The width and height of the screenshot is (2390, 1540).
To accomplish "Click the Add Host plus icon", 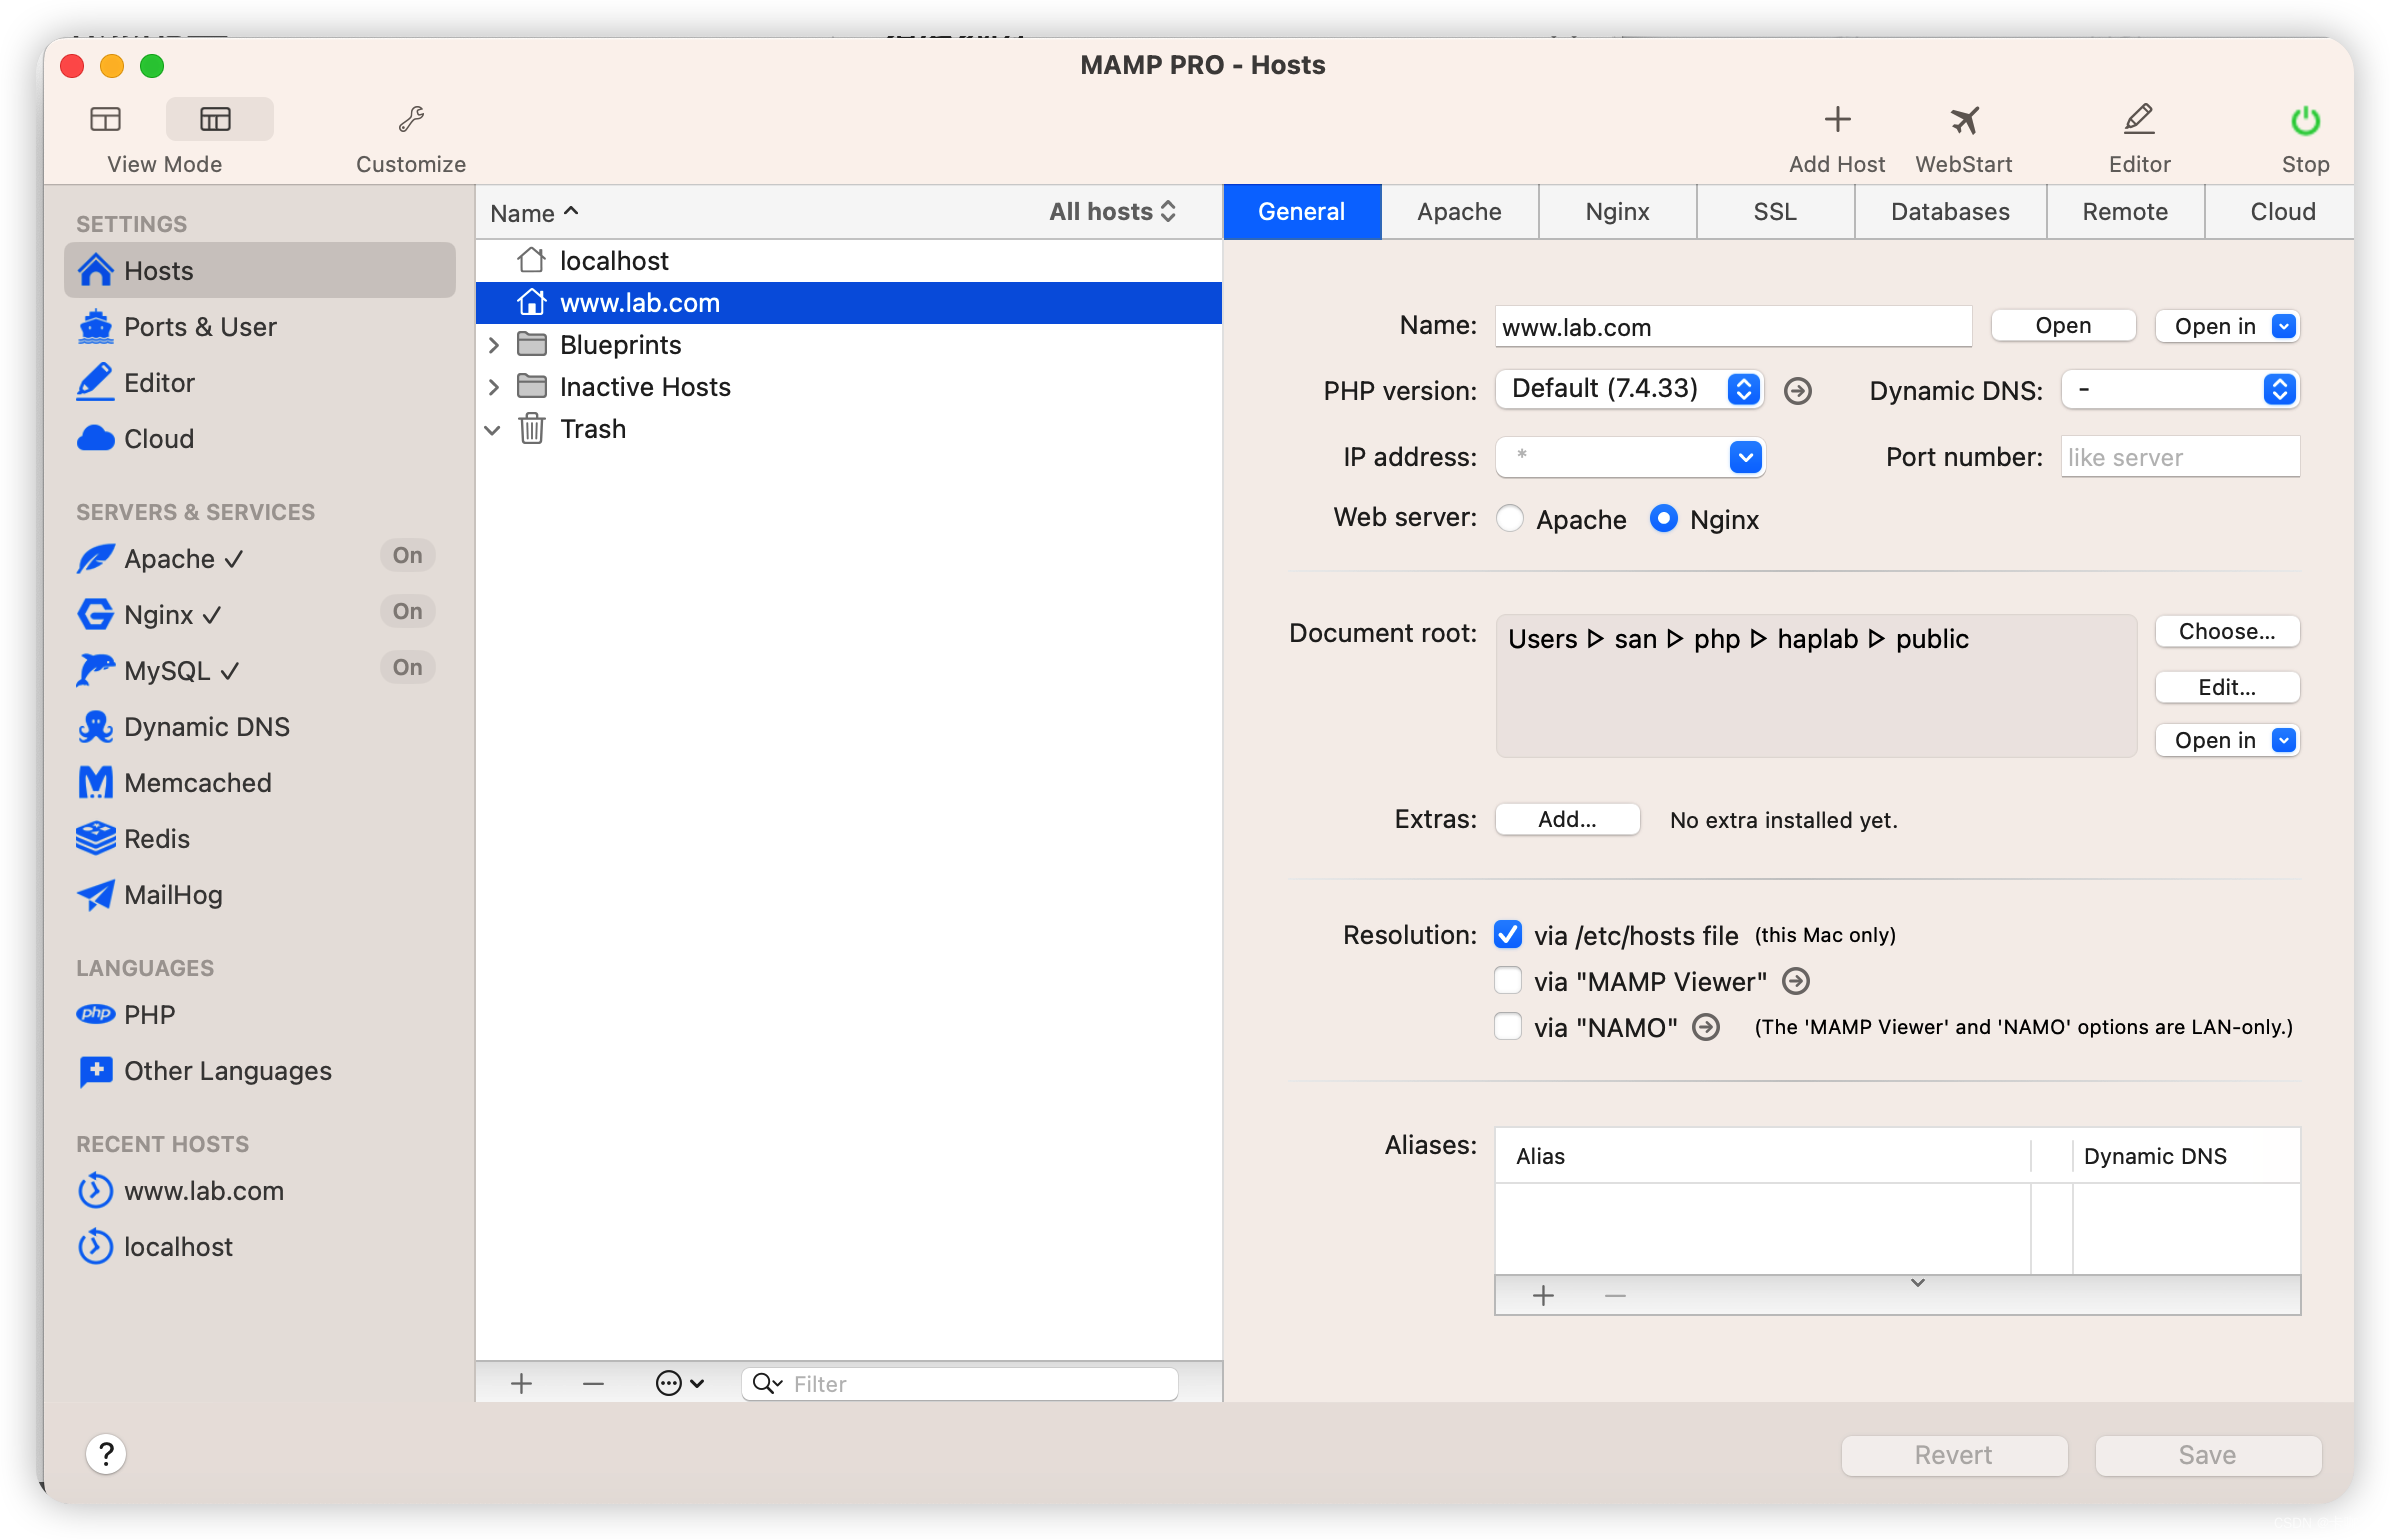I will [1837, 120].
